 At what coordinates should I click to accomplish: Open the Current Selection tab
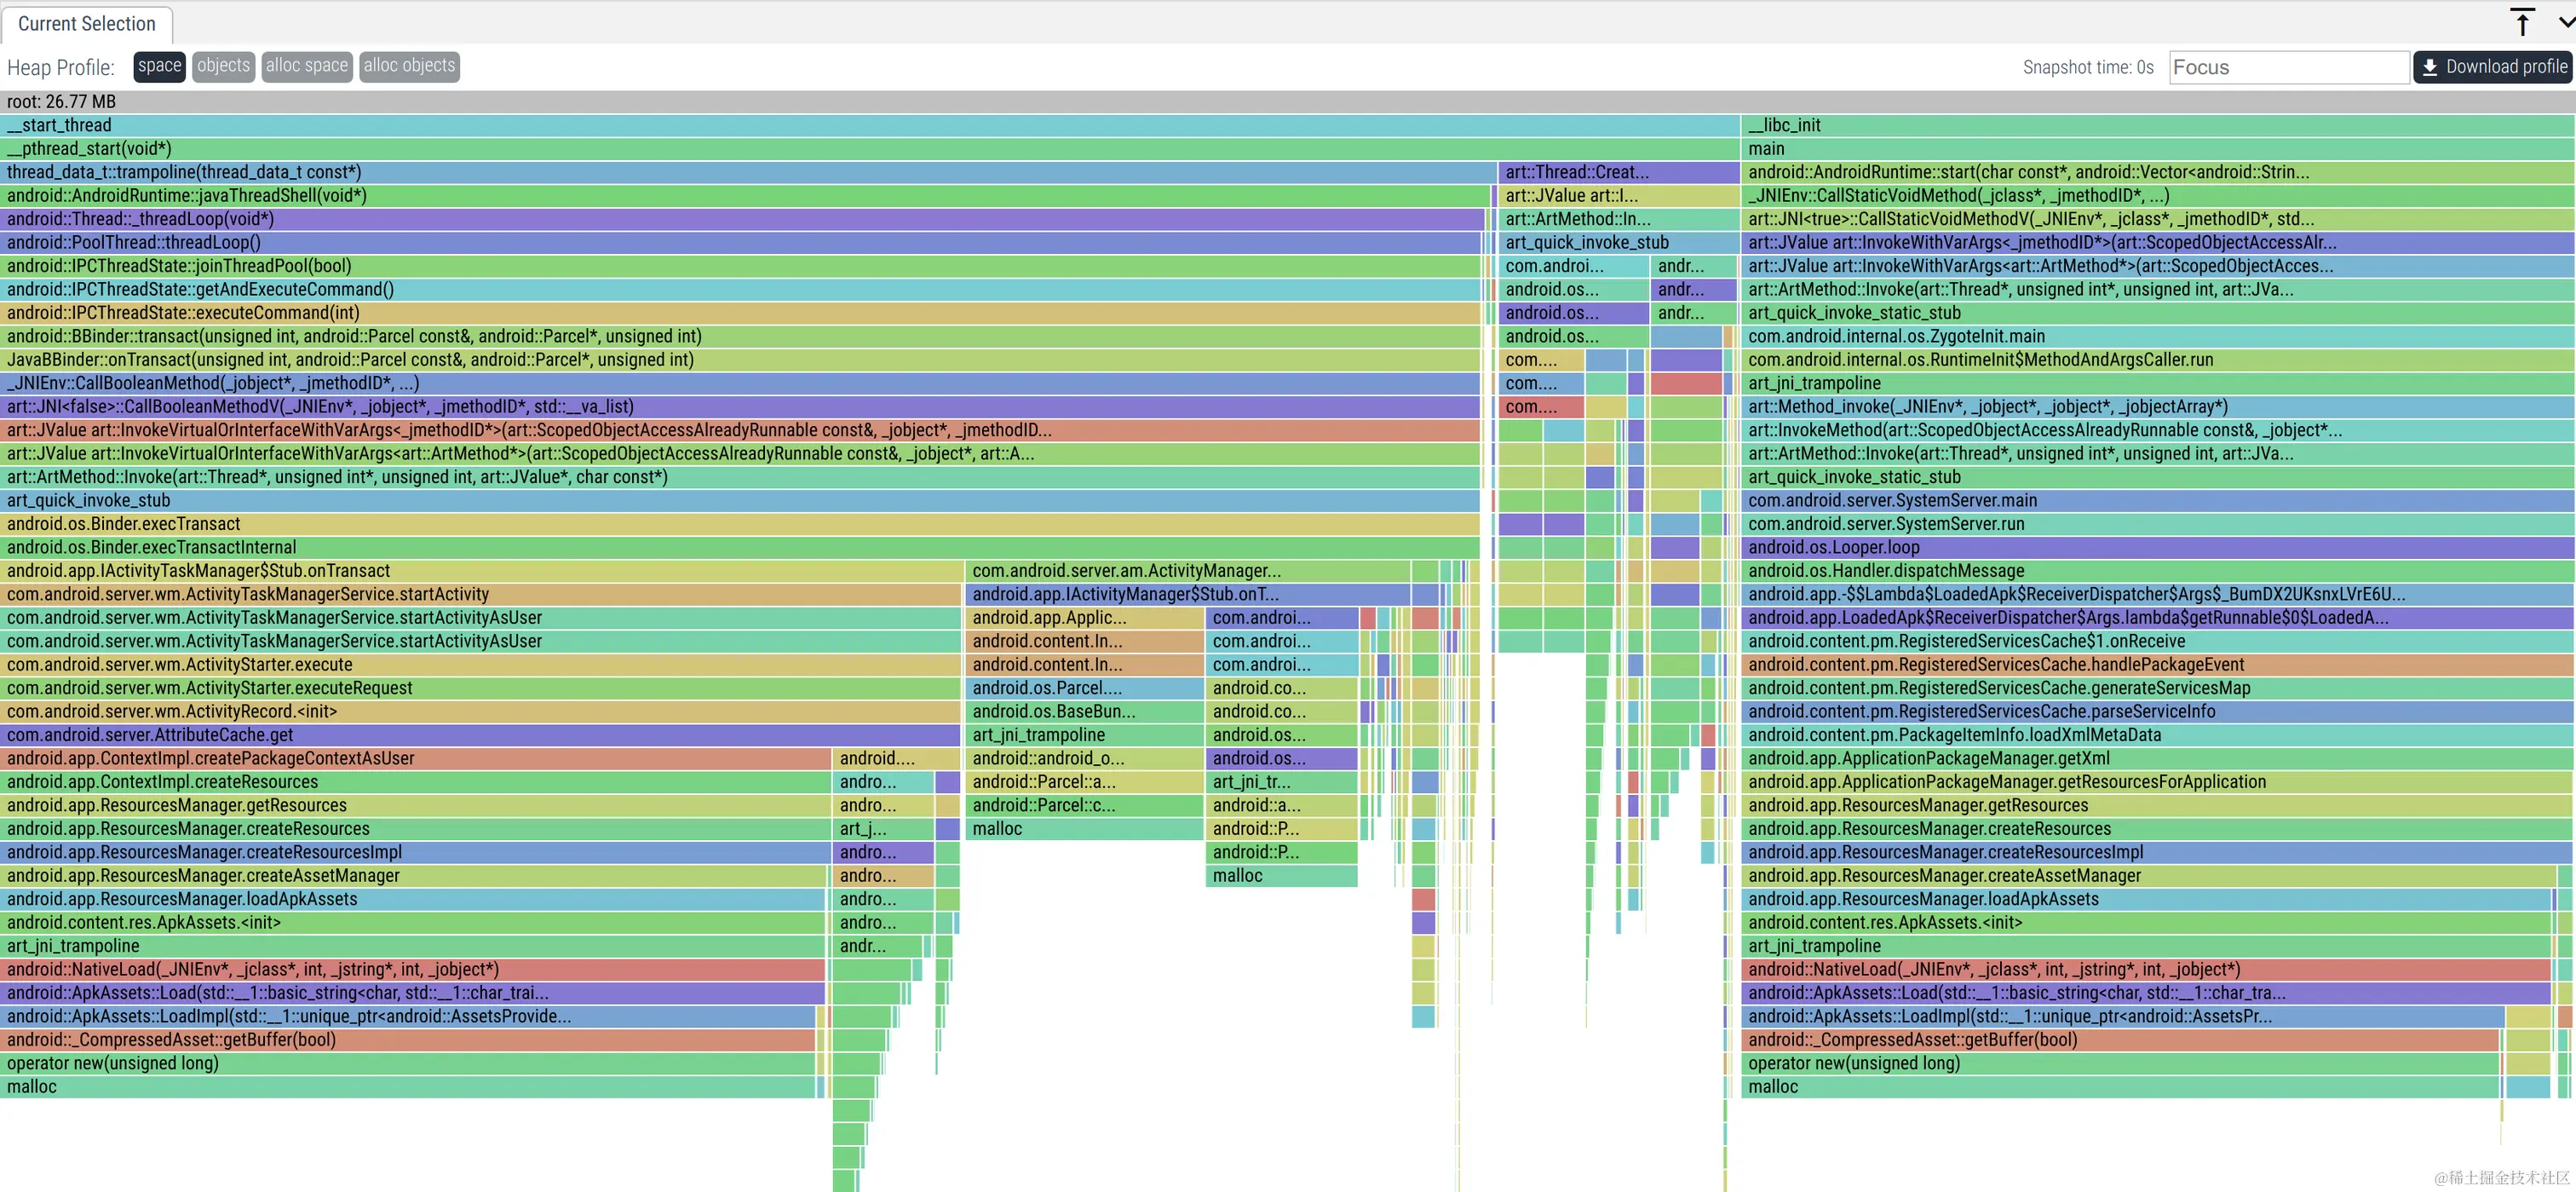coord(87,24)
